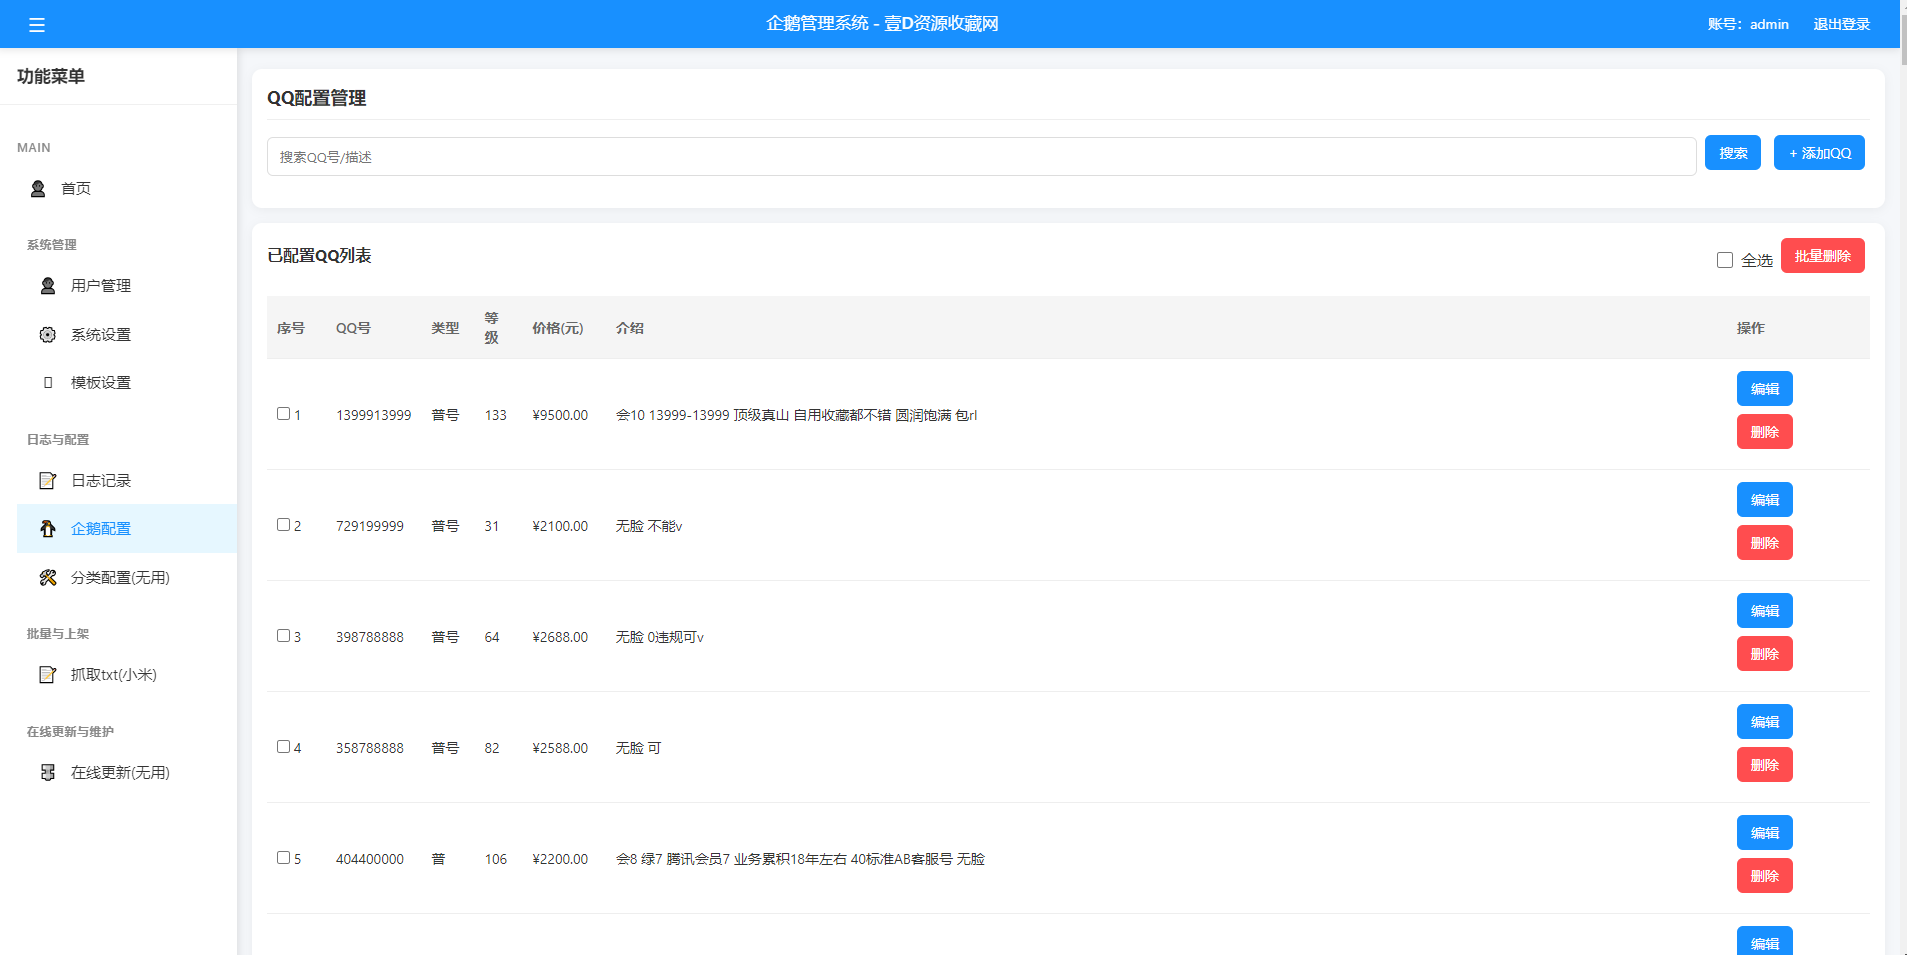Click the 系统设置 gear icon
The image size is (1907, 955).
[47, 334]
